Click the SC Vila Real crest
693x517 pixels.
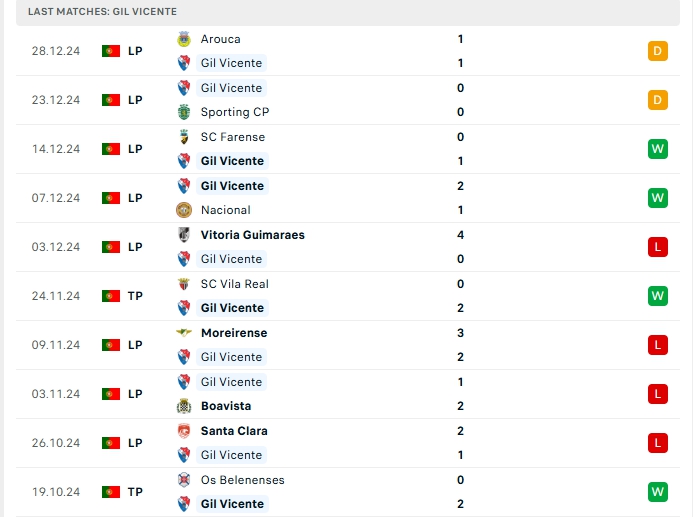[184, 284]
